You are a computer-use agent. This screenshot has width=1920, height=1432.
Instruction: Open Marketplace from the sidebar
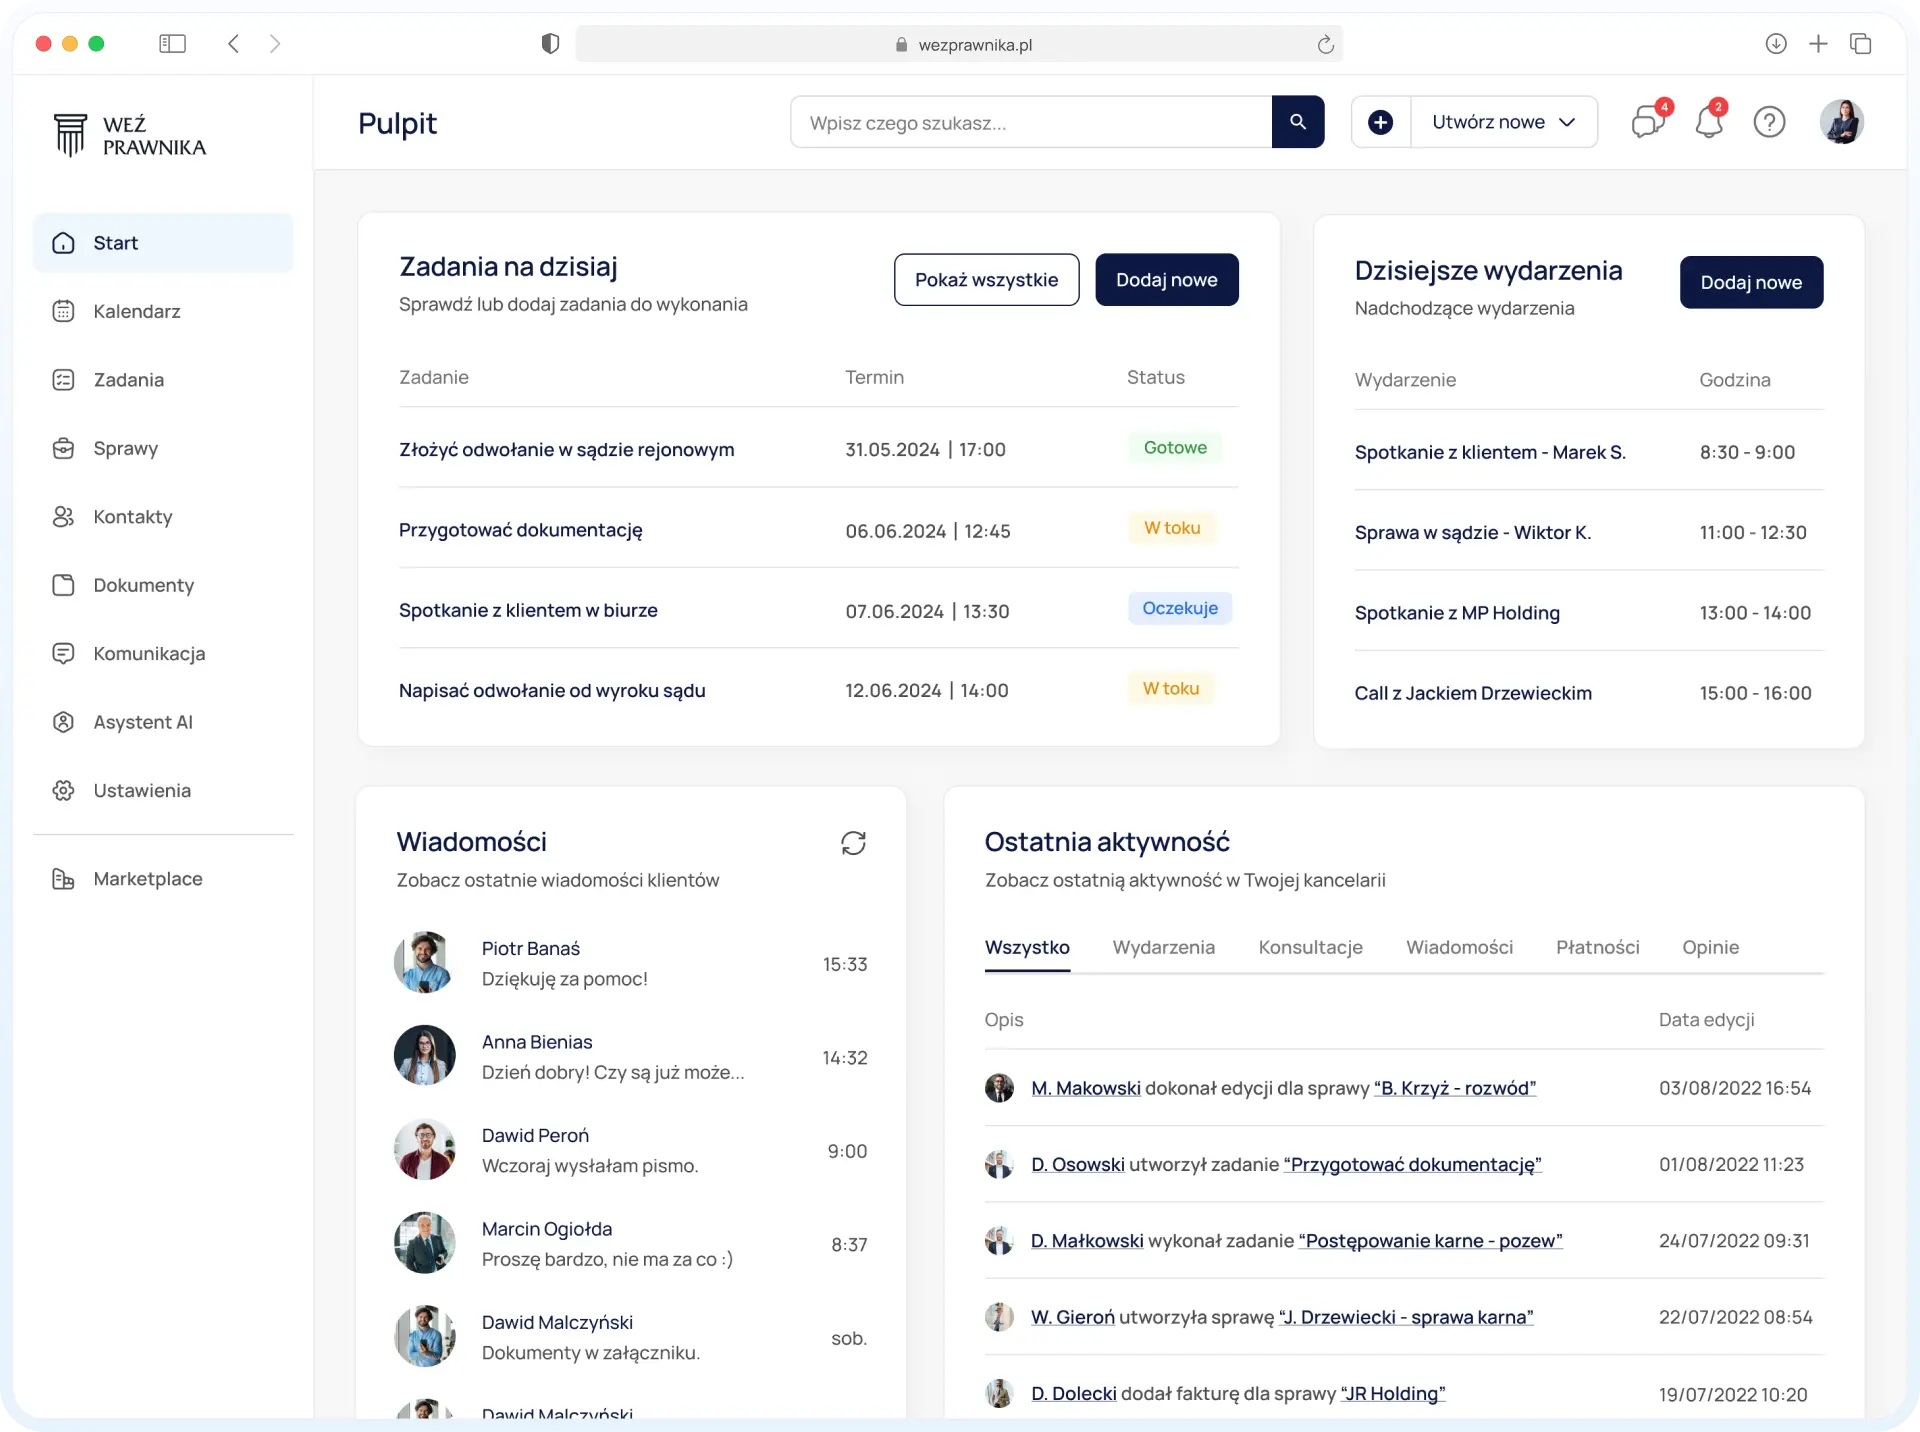tap(147, 879)
